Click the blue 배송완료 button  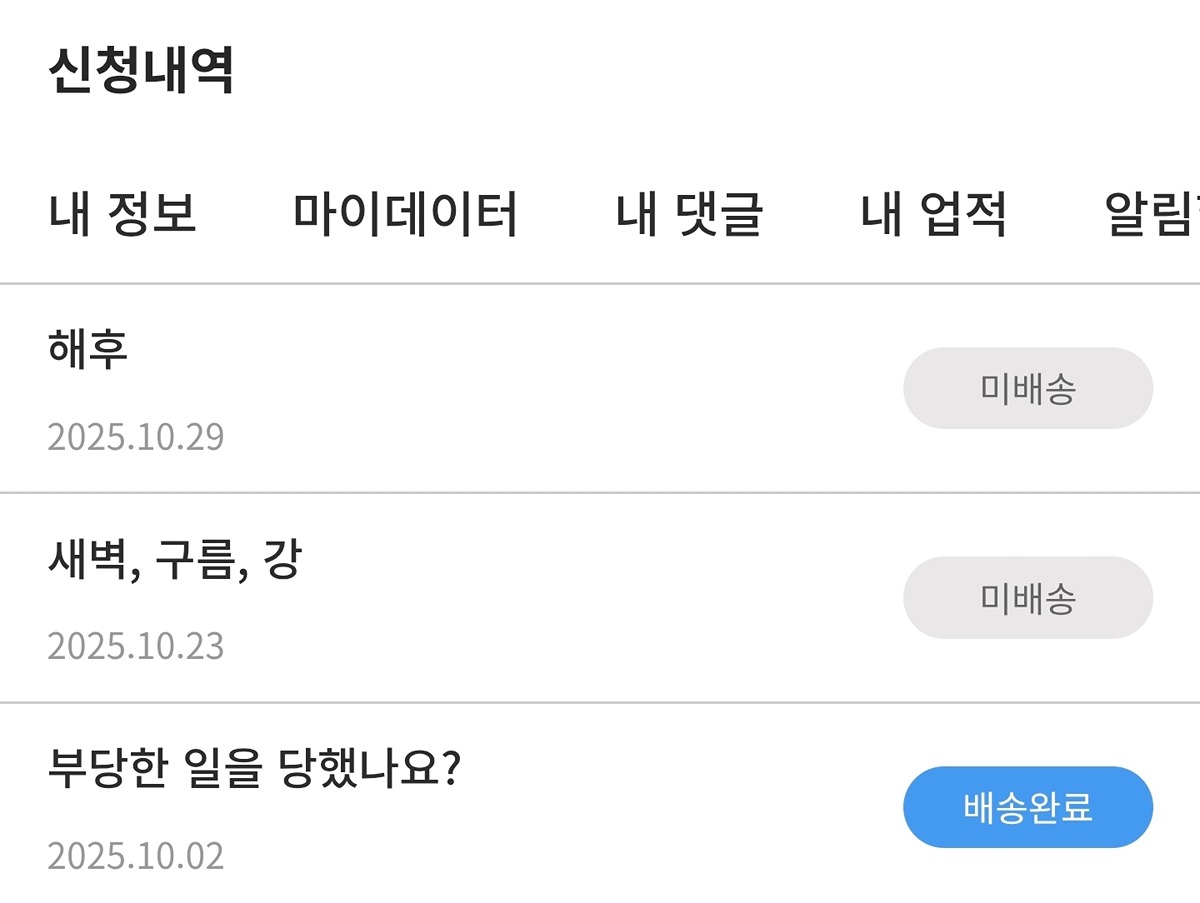1028,807
